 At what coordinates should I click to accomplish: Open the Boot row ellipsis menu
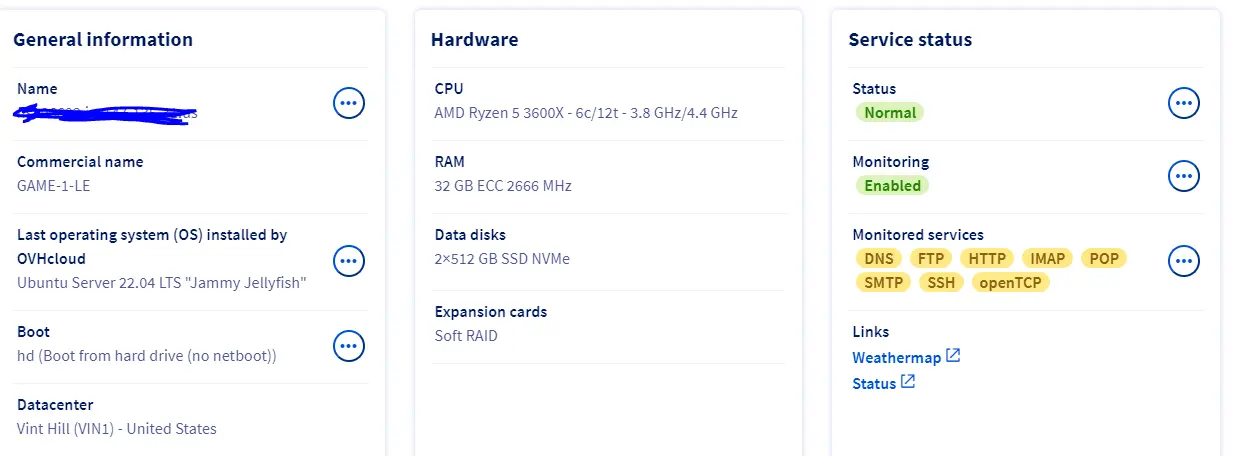click(349, 346)
